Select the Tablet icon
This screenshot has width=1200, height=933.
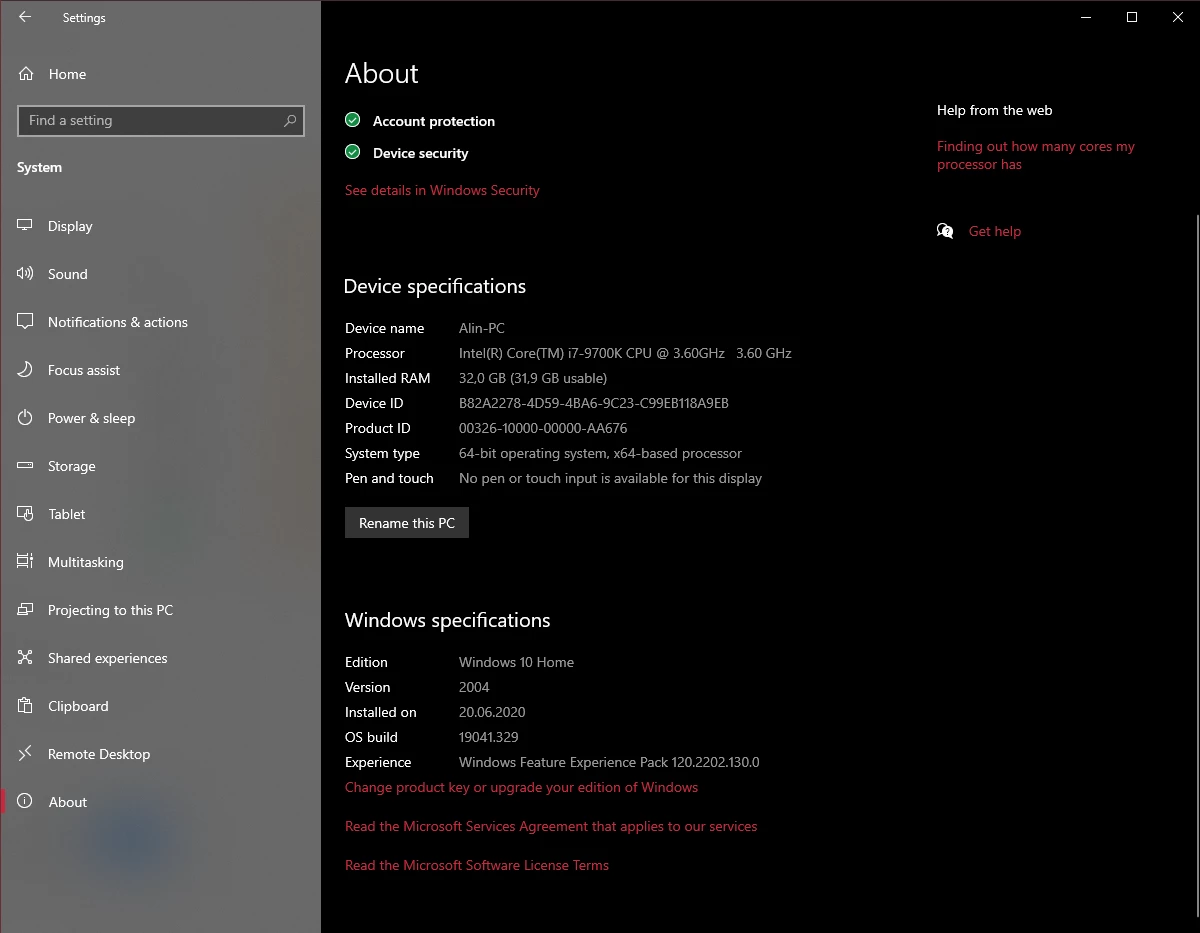click(26, 514)
